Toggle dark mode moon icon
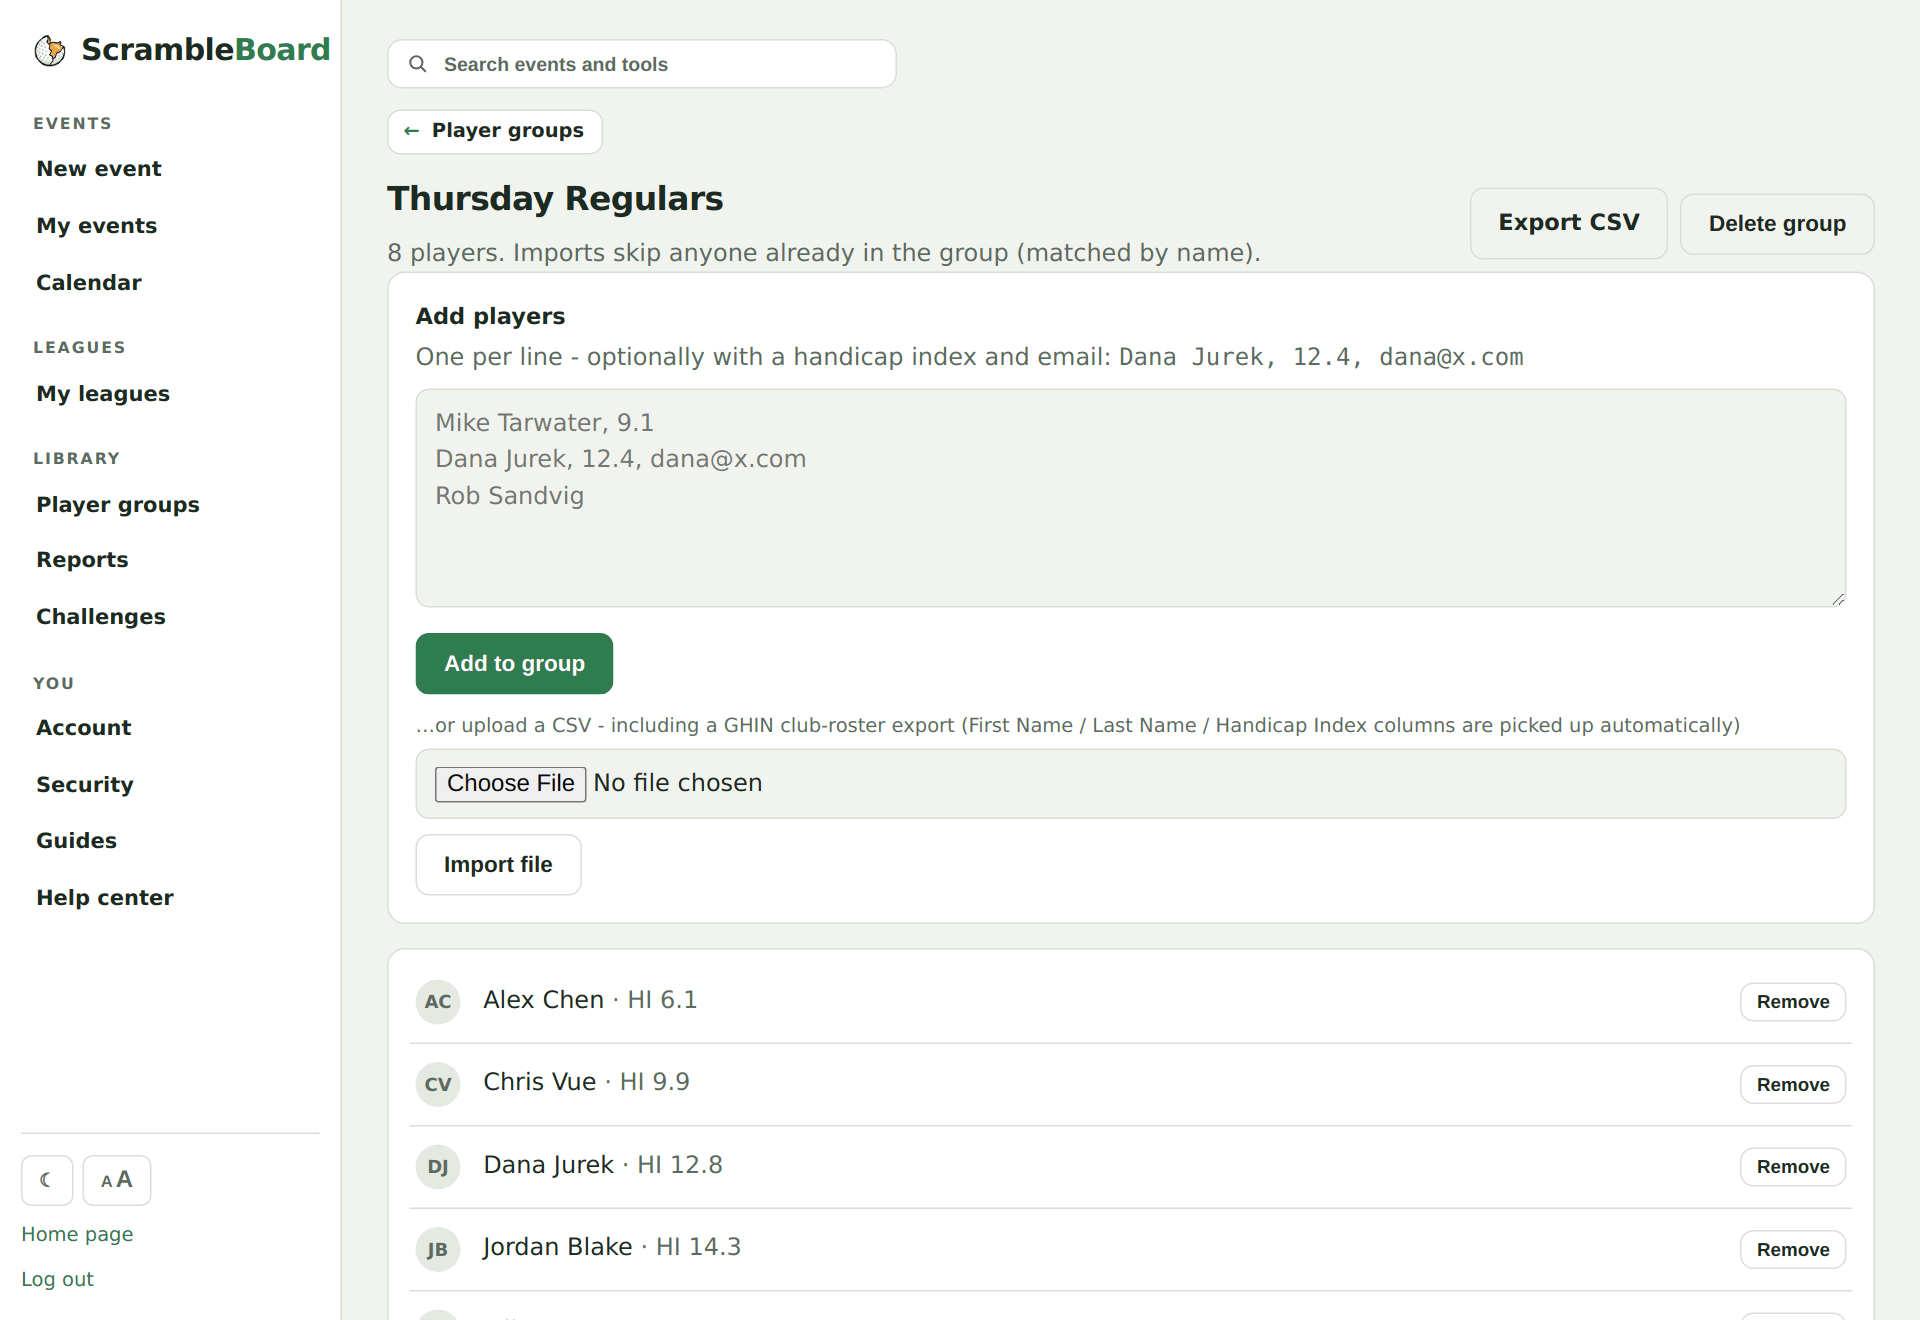This screenshot has height=1320, width=1920. [x=47, y=1180]
